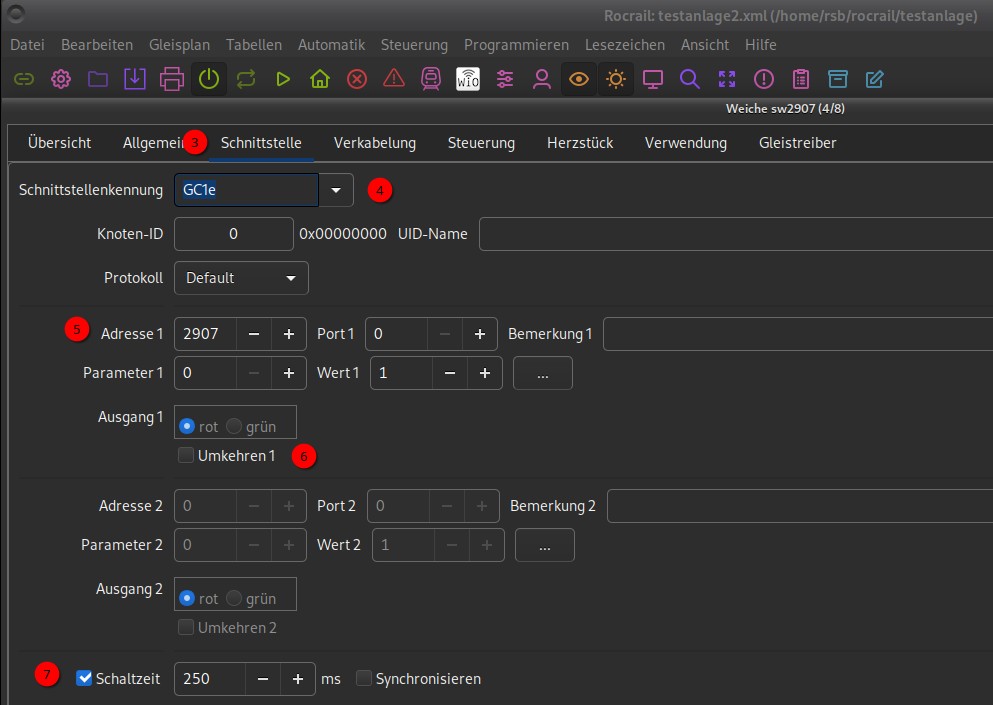Expand the Protokoll Default dropdown
This screenshot has width=993, height=705.
241,278
